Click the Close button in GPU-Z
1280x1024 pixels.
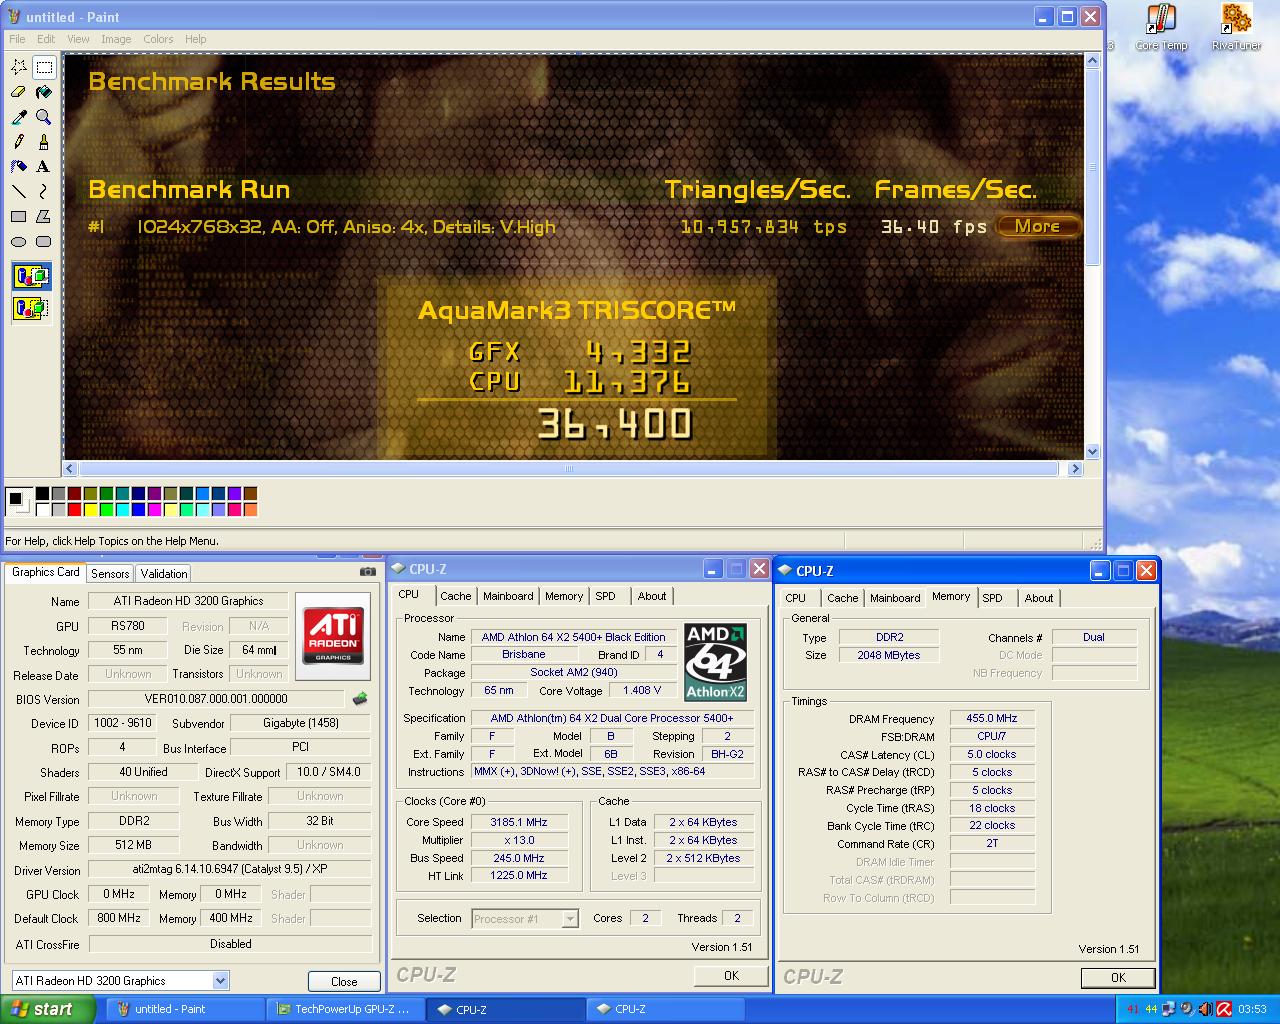(x=344, y=982)
